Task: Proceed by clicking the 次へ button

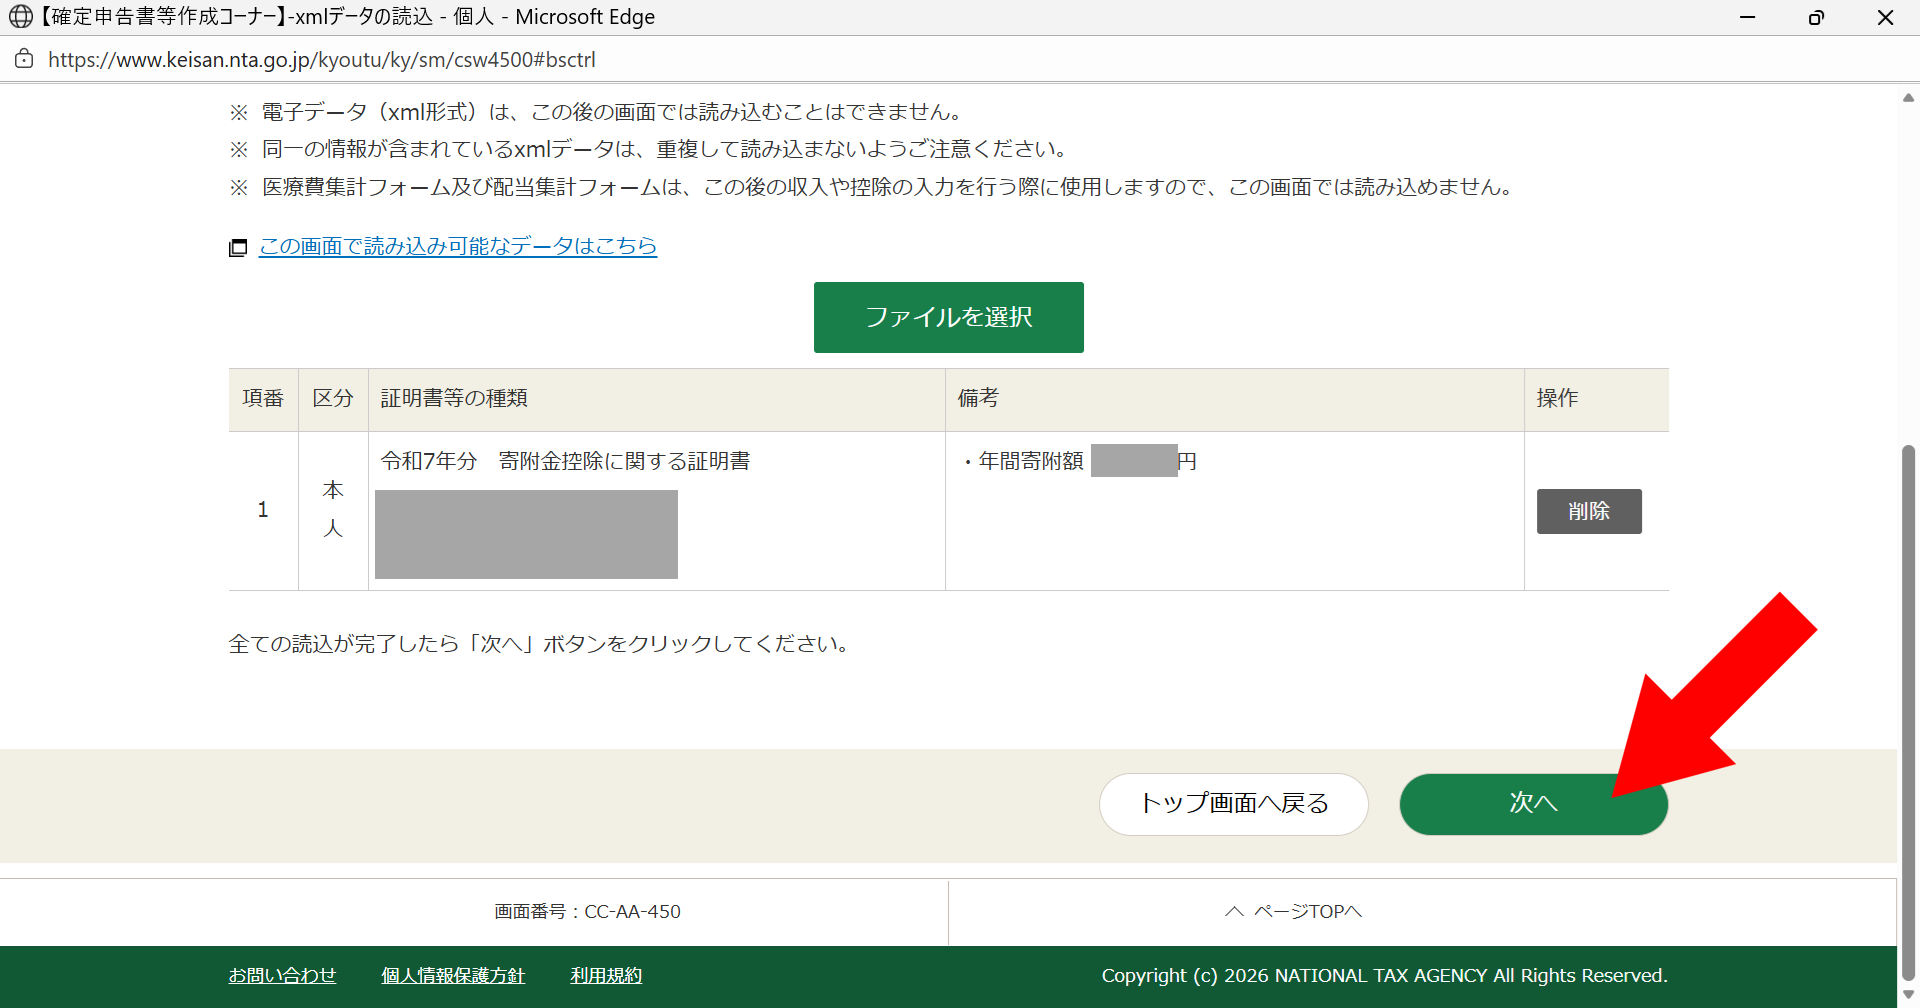Action: [x=1532, y=803]
